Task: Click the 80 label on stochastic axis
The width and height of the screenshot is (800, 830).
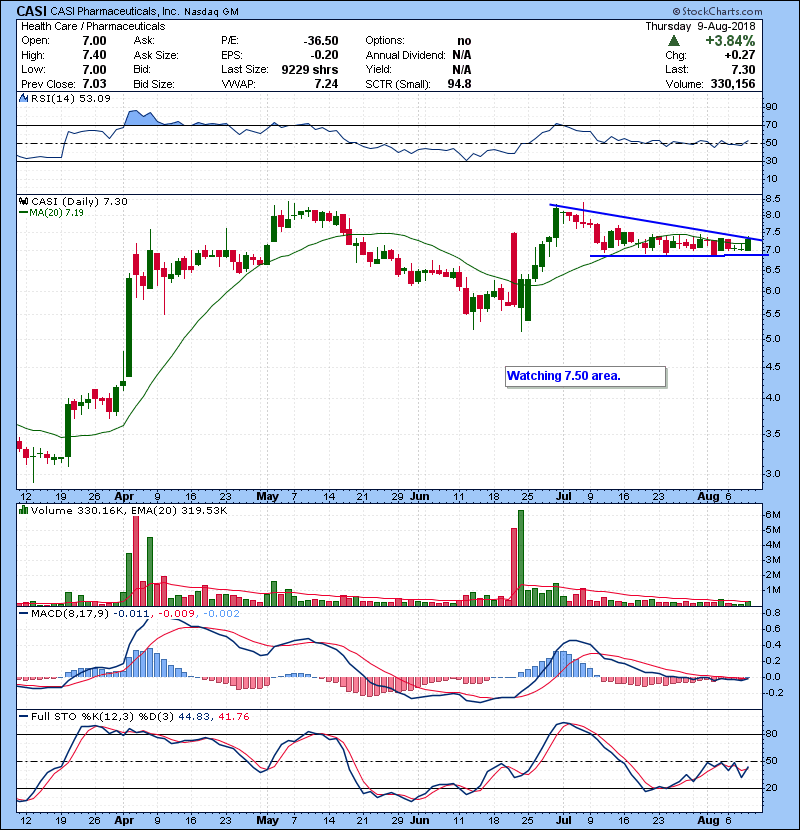Action: click(x=771, y=734)
